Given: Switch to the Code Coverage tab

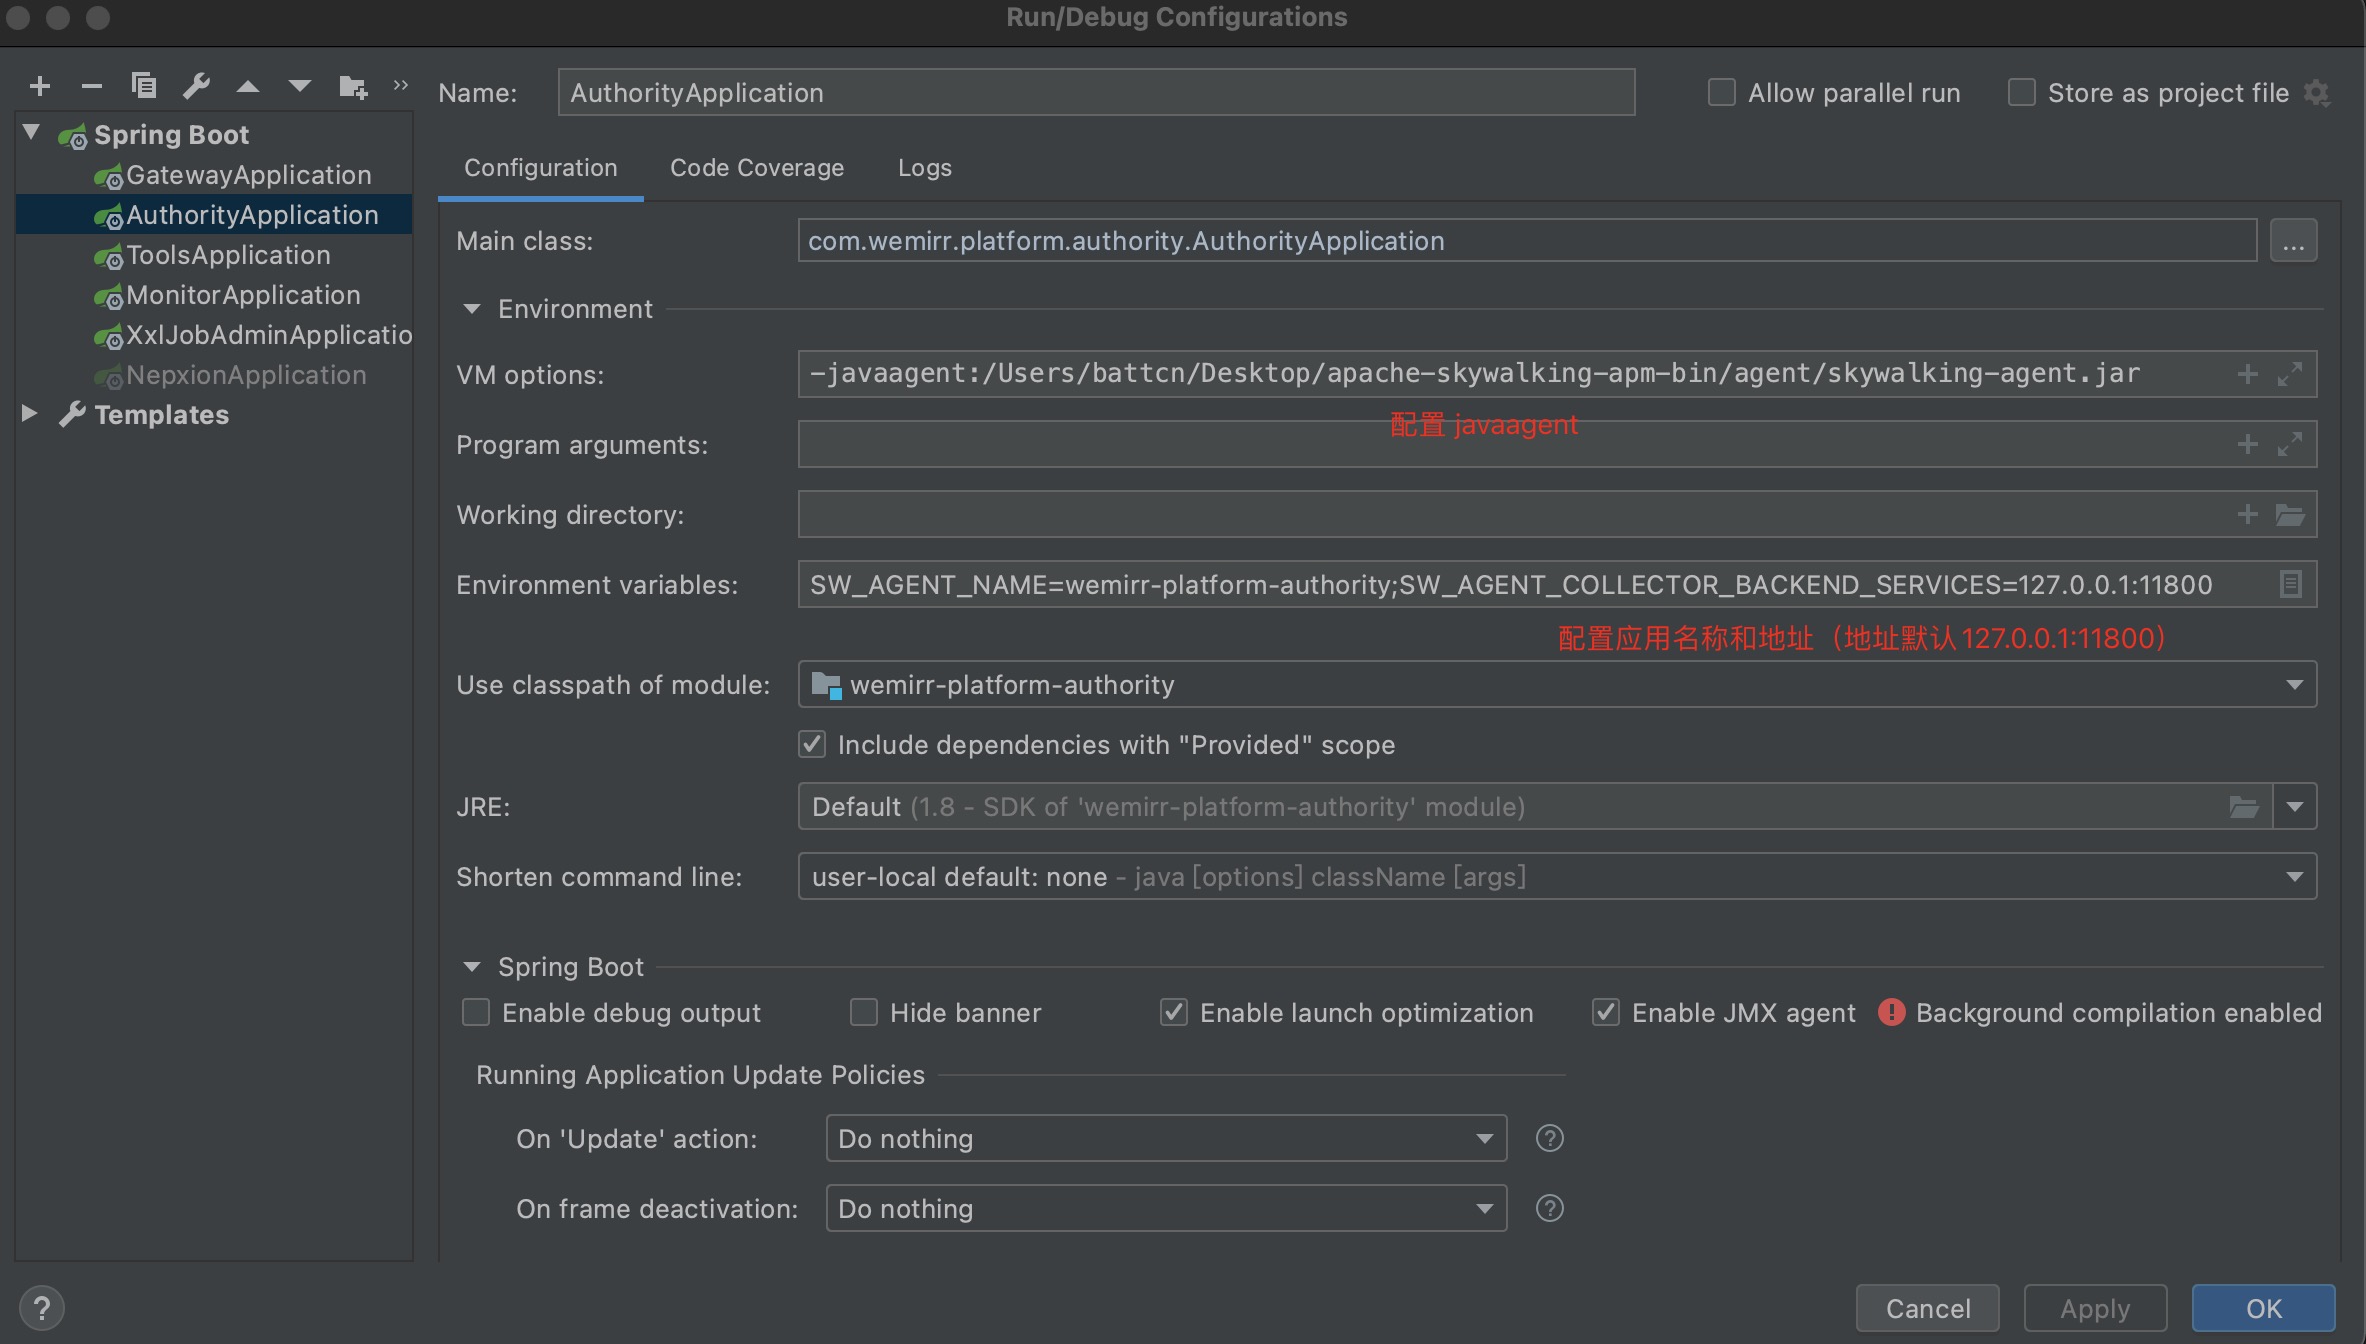Looking at the screenshot, I should 757,168.
